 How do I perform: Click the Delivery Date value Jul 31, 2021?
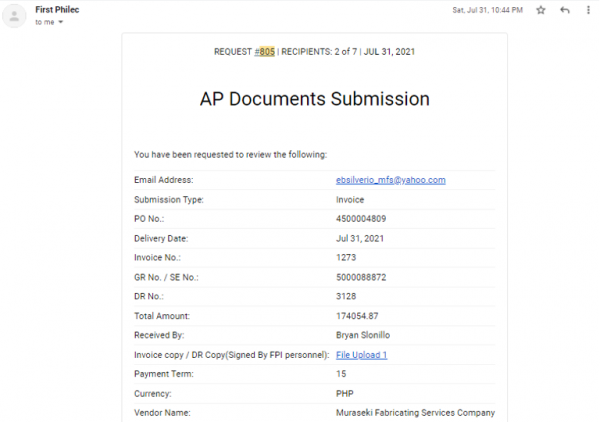360,238
